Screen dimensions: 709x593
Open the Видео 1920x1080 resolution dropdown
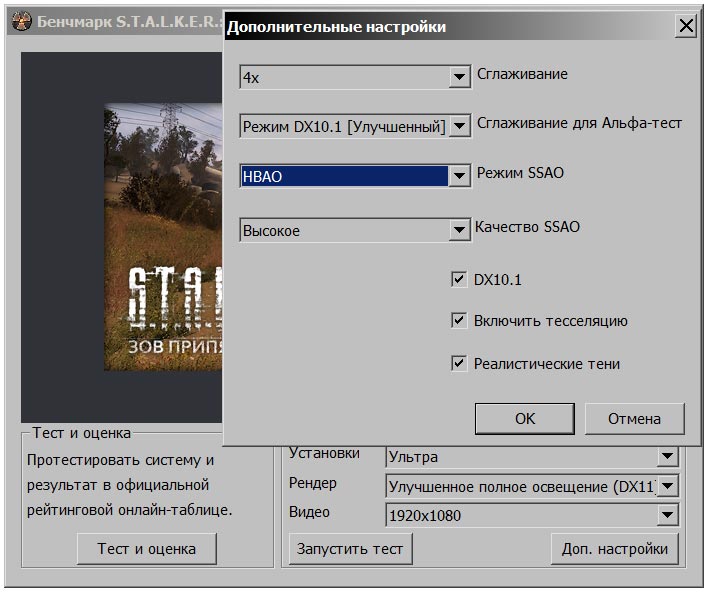(667, 516)
